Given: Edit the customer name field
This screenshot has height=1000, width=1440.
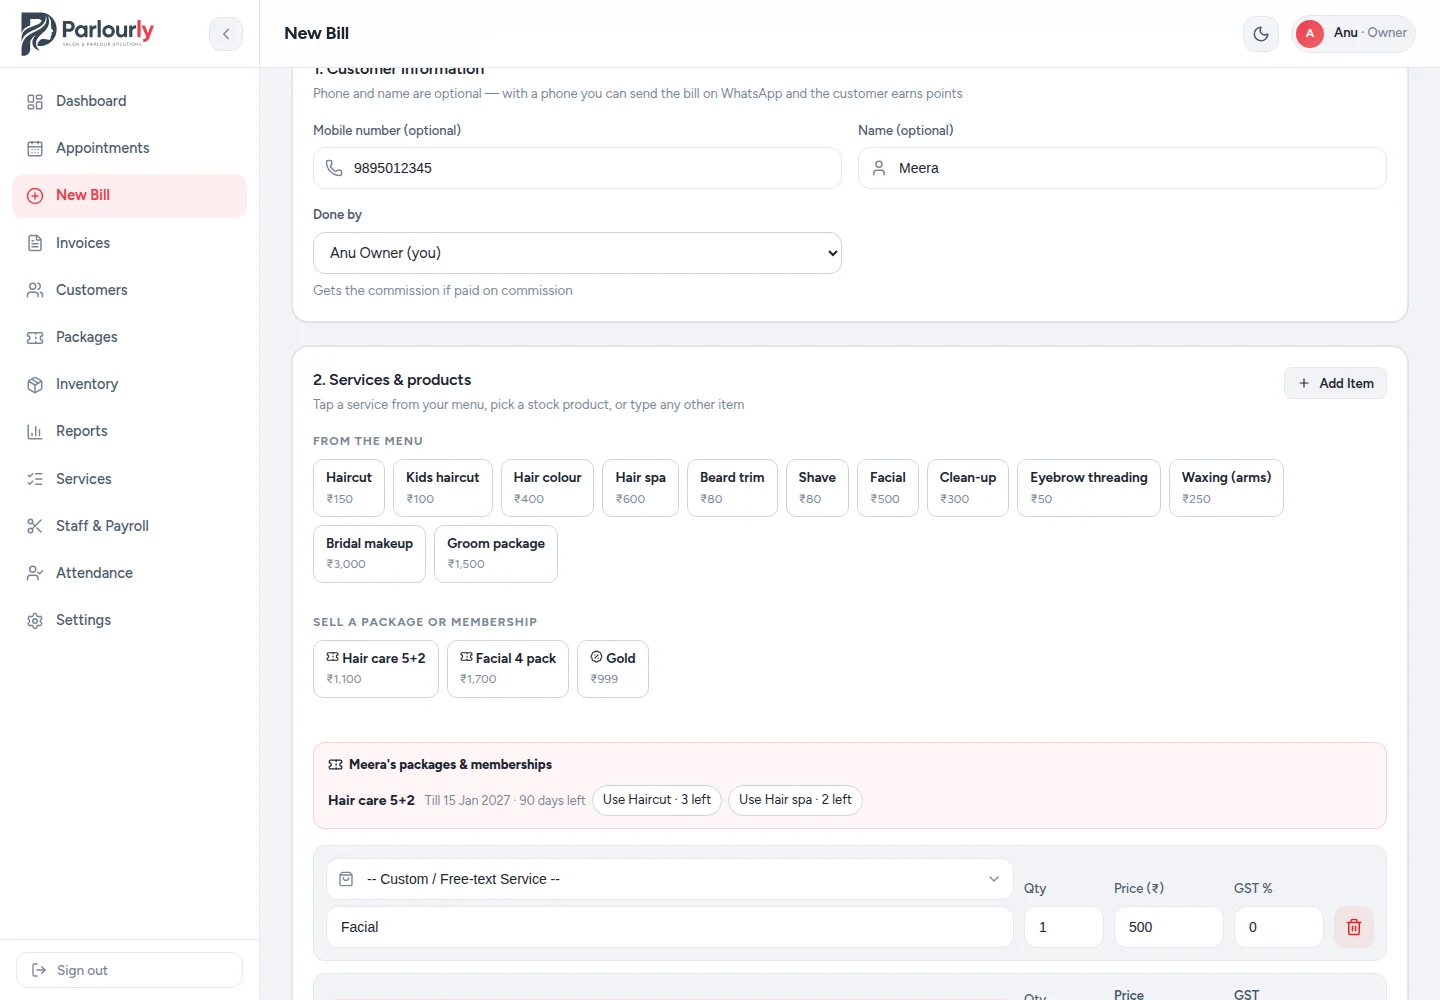Looking at the screenshot, I should [x=1122, y=168].
